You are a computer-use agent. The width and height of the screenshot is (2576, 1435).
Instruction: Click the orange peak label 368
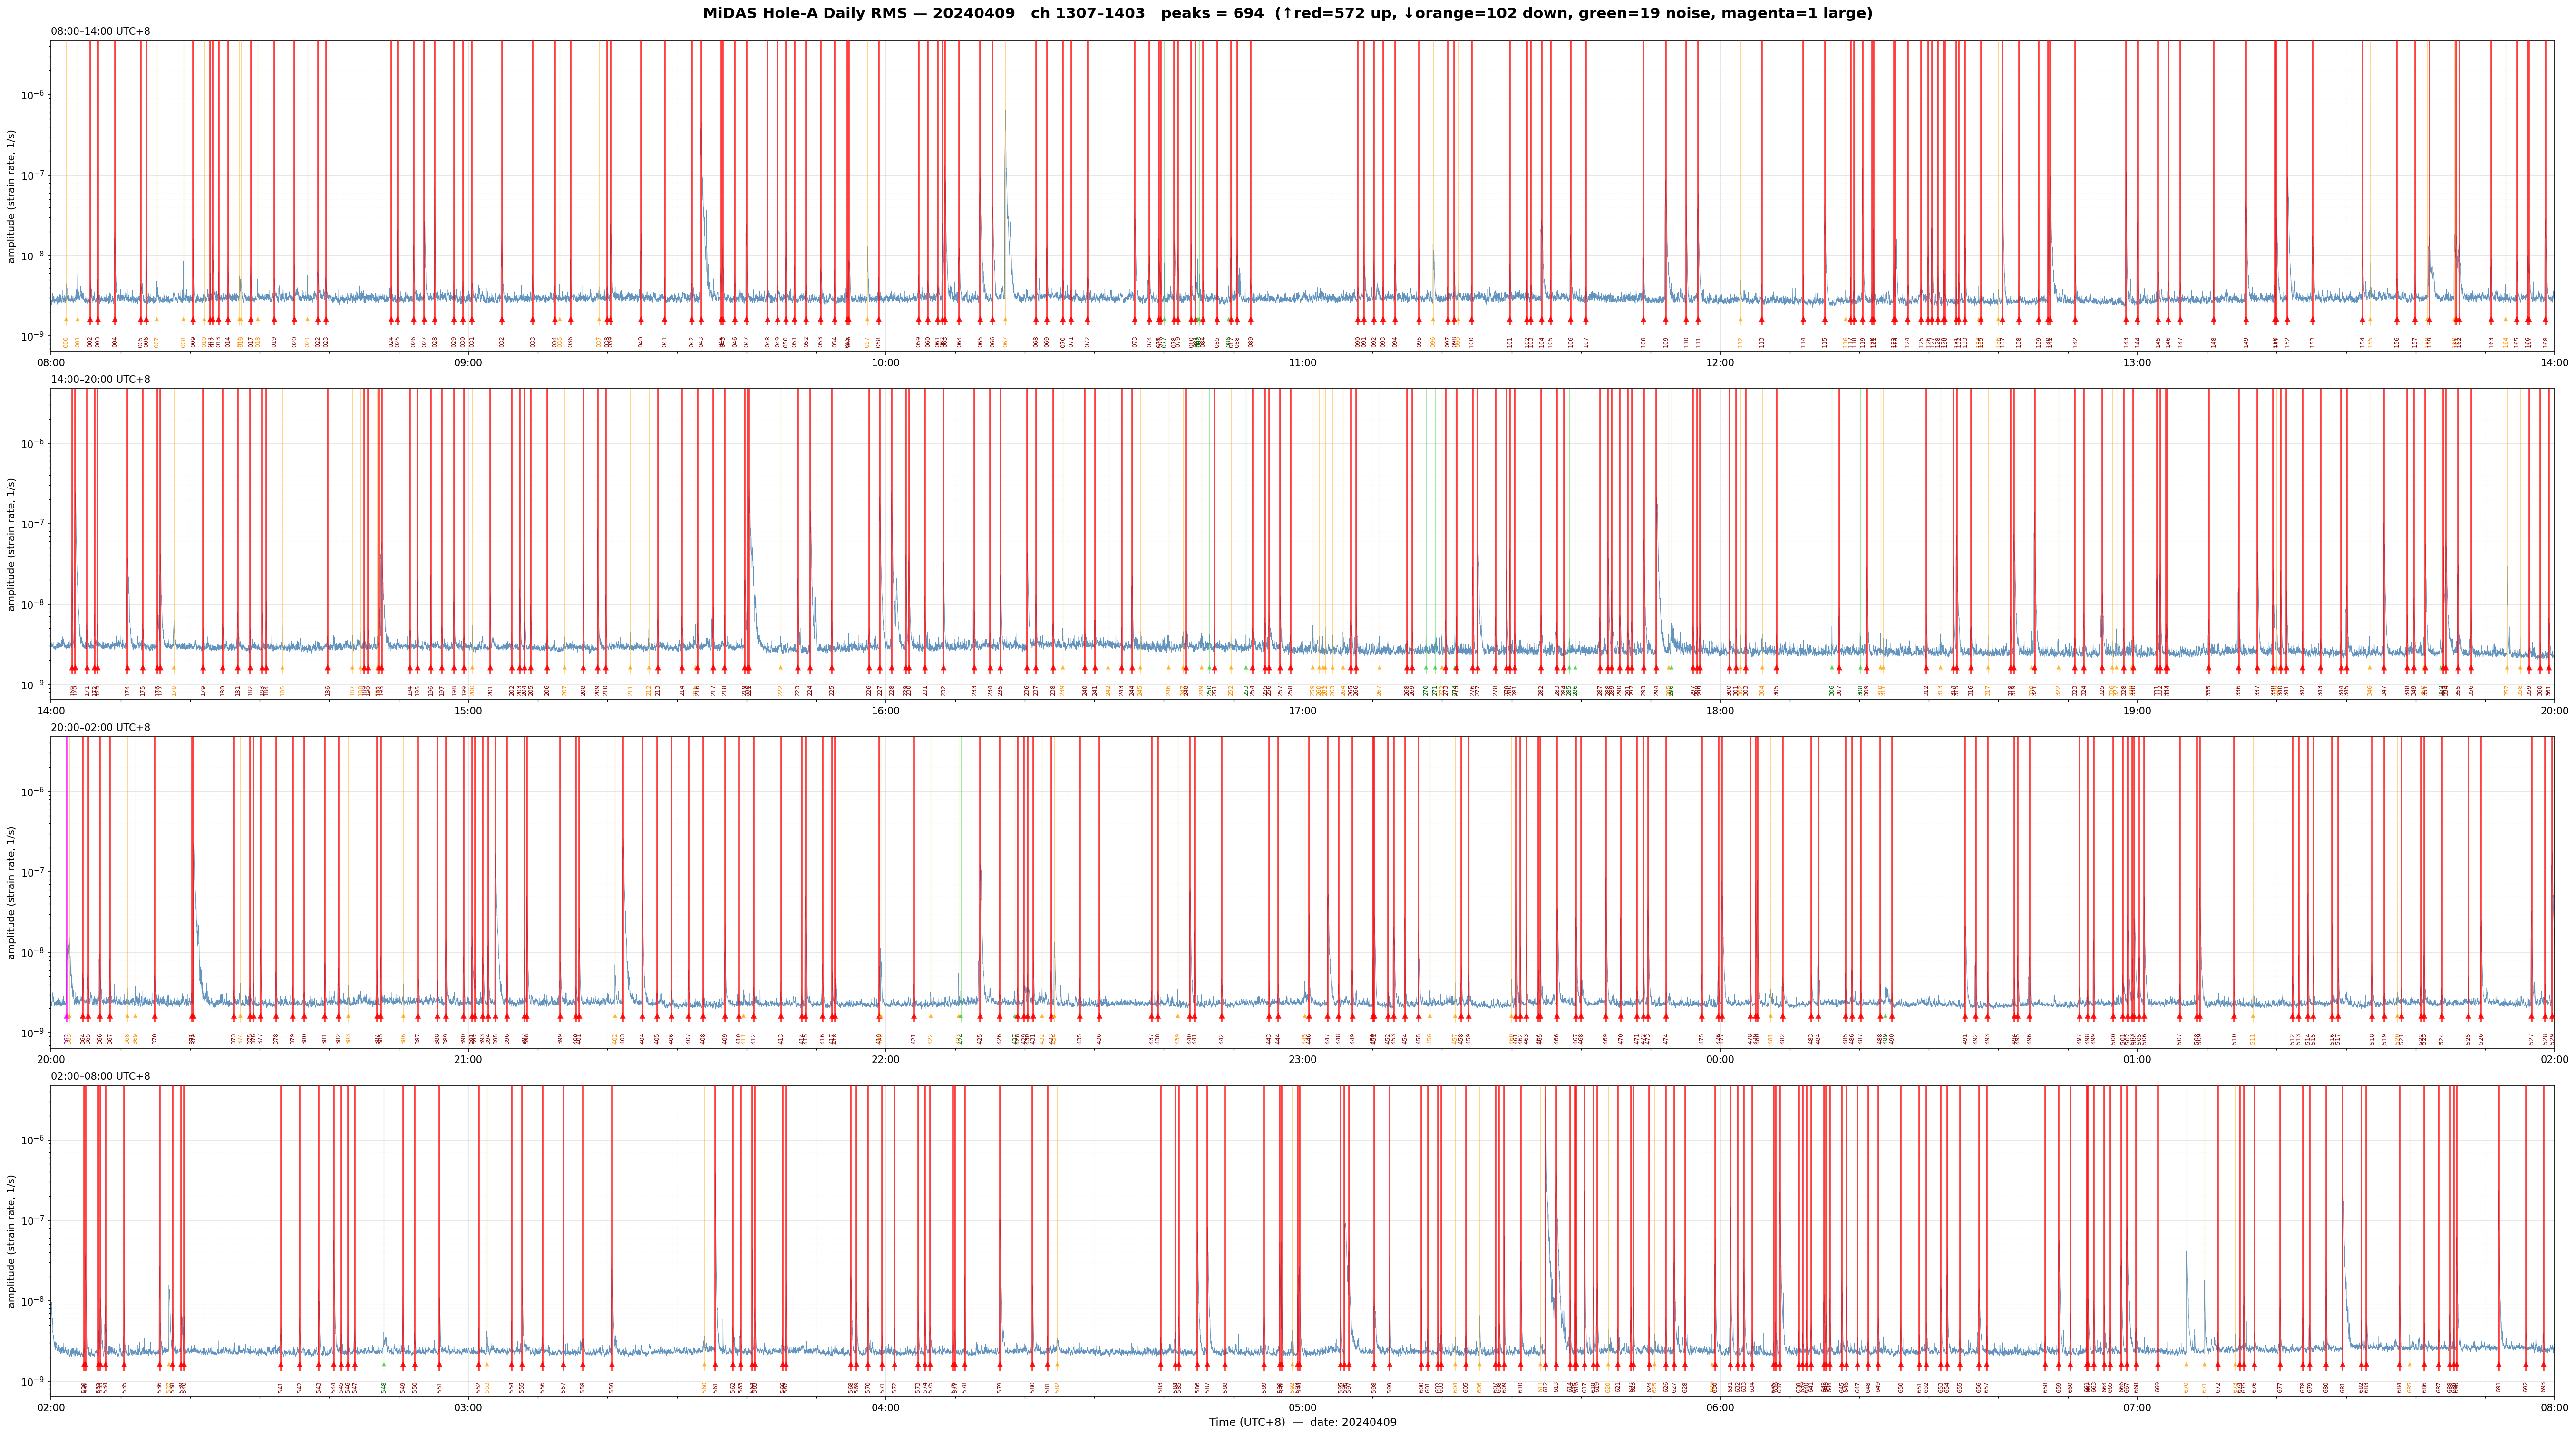pyautogui.click(x=127, y=1039)
